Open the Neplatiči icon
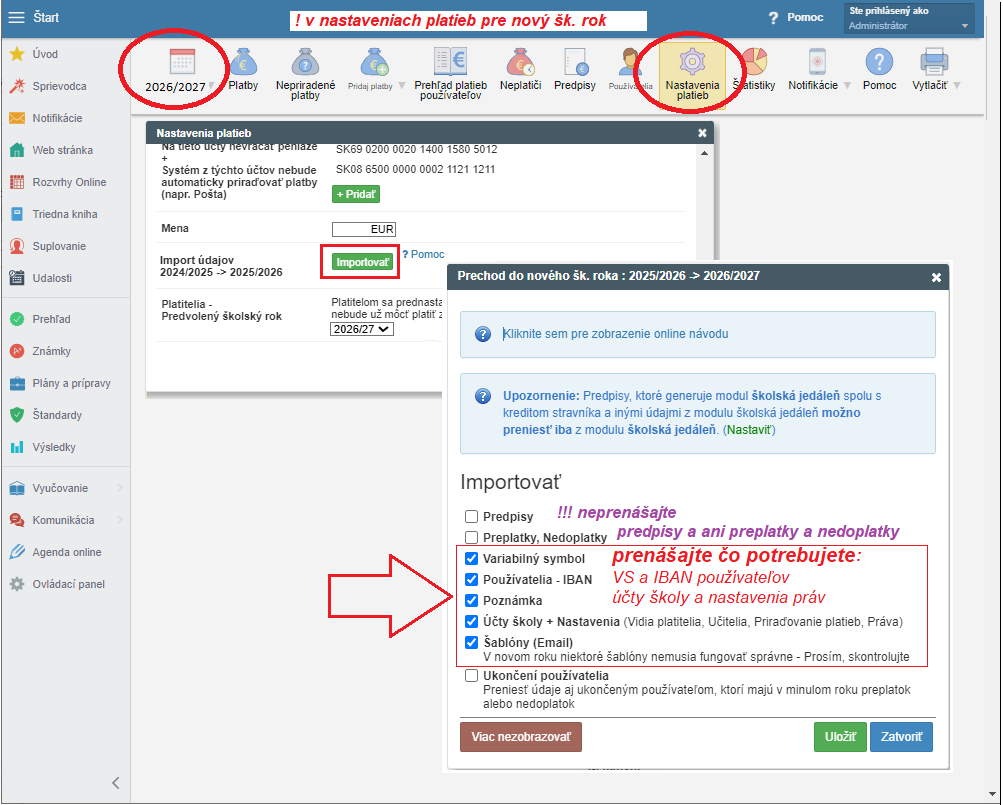The image size is (1003, 805). click(520, 62)
